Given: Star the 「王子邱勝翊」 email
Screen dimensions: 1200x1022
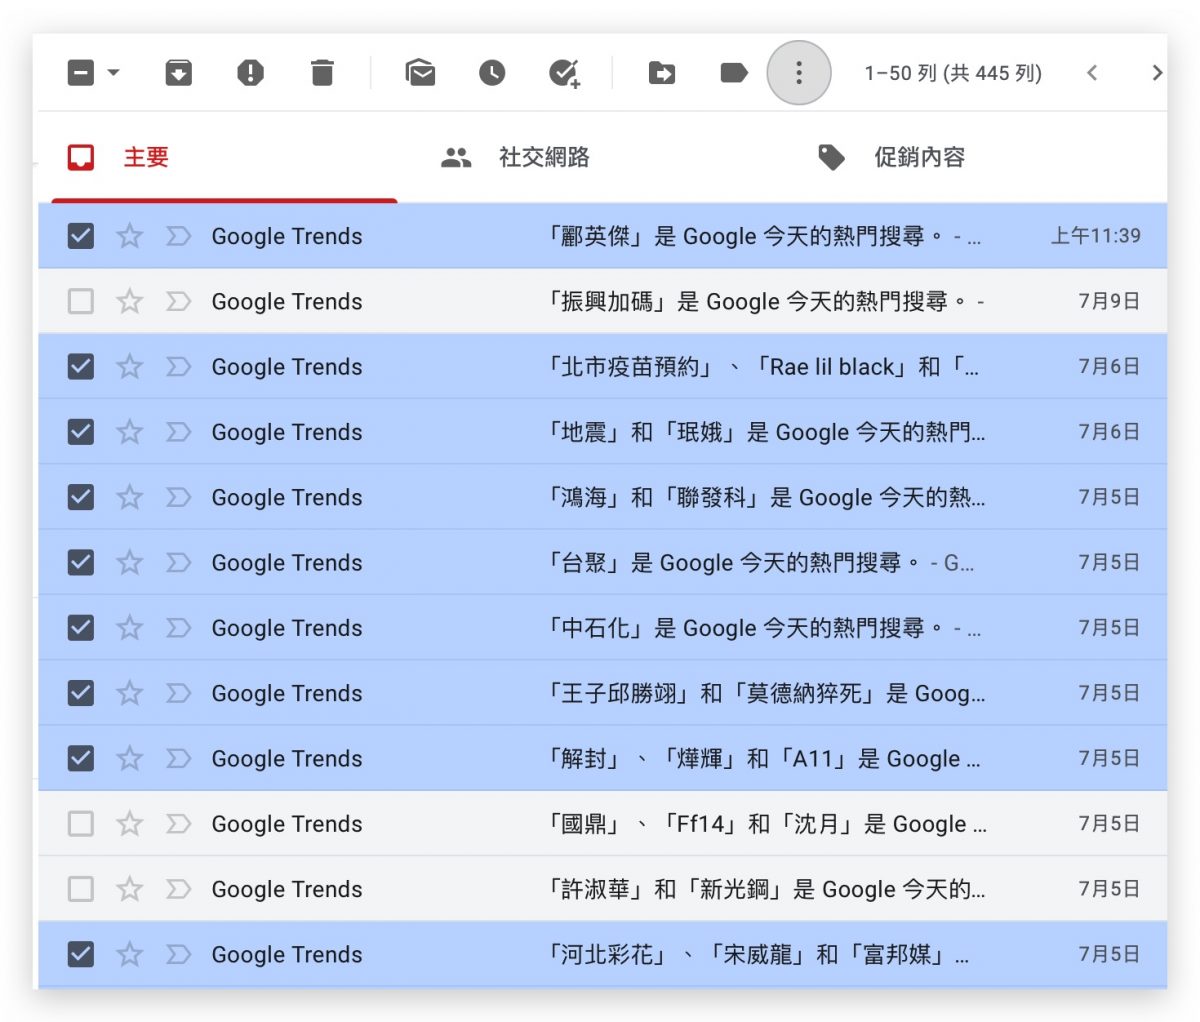Looking at the screenshot, I should click(x=130, y=693).
